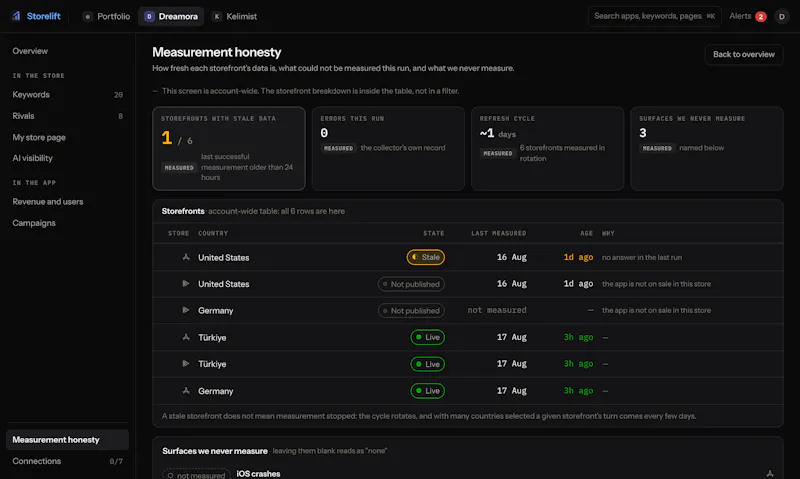Click the Last measured column header
The height and width of the screenshot is (479, 800).
point(498,233)
